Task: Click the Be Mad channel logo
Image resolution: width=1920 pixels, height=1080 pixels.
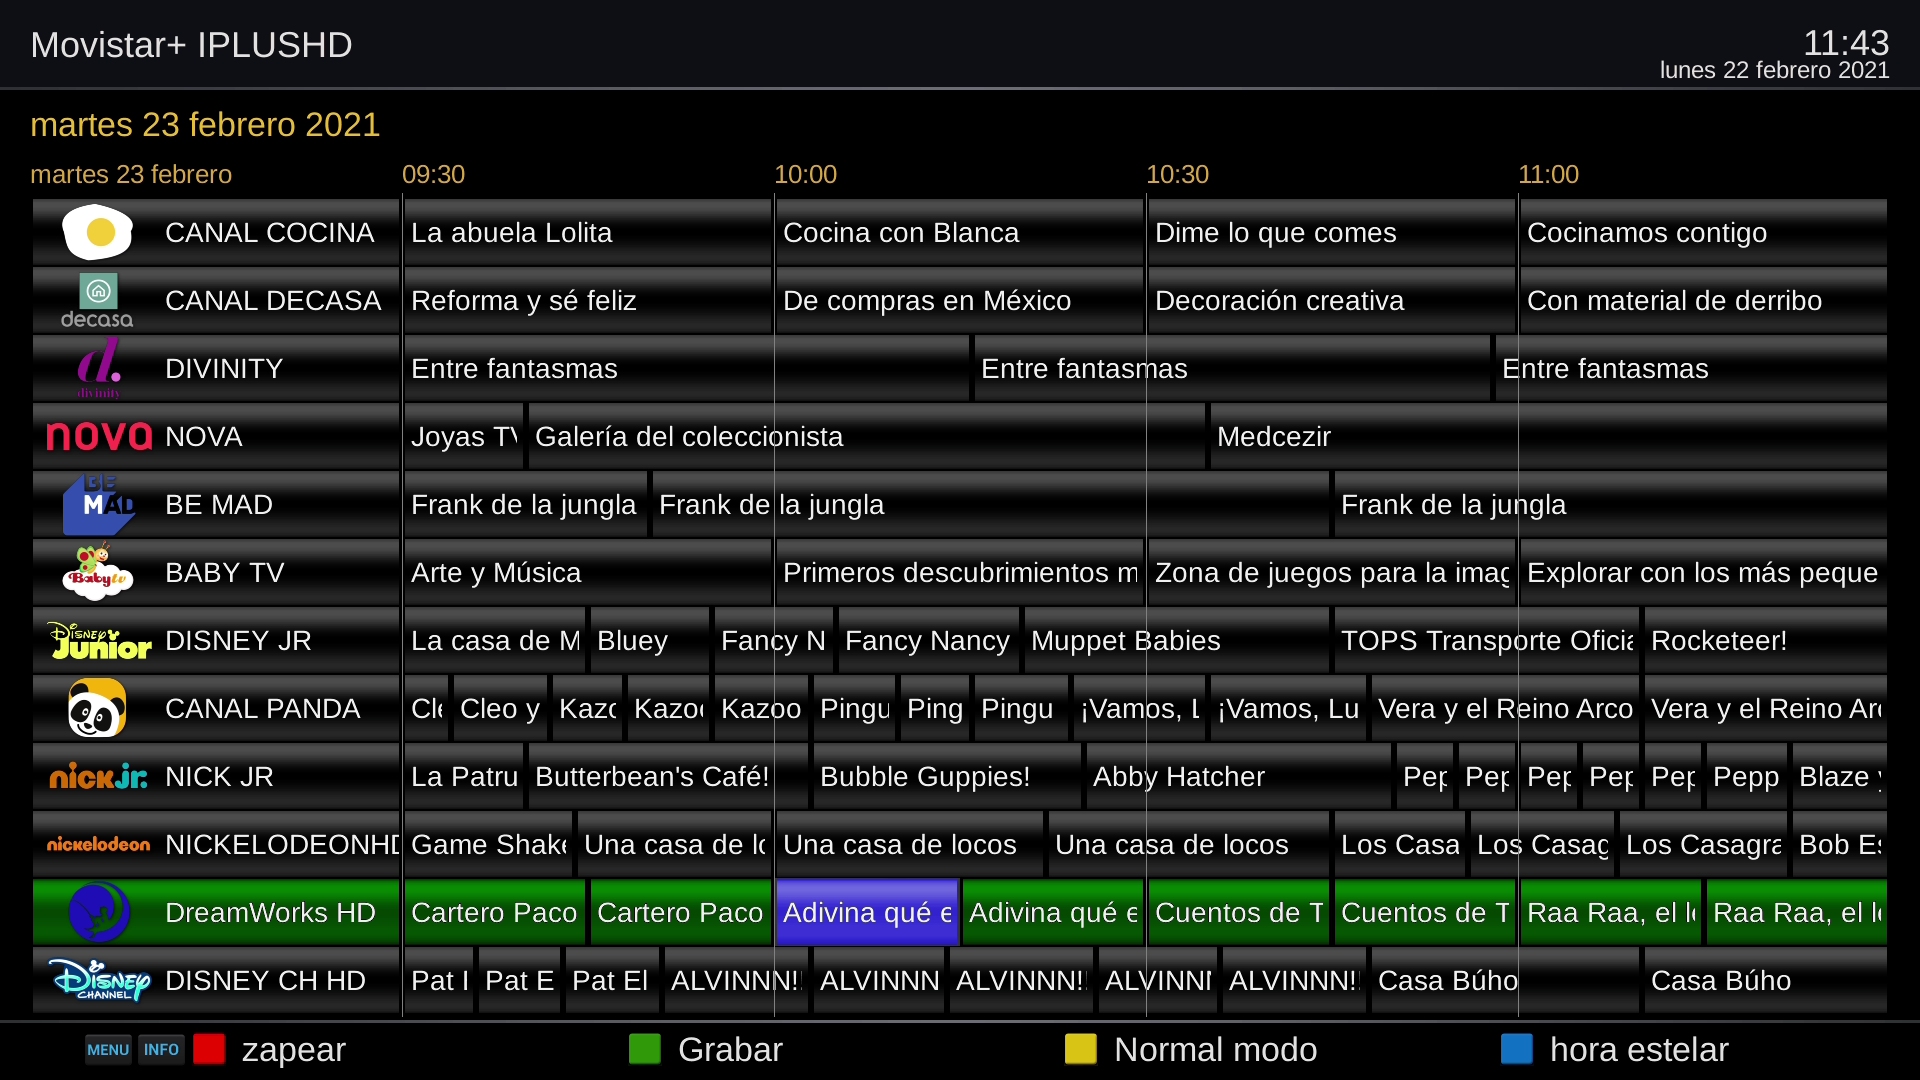Action: coord(99,504)
